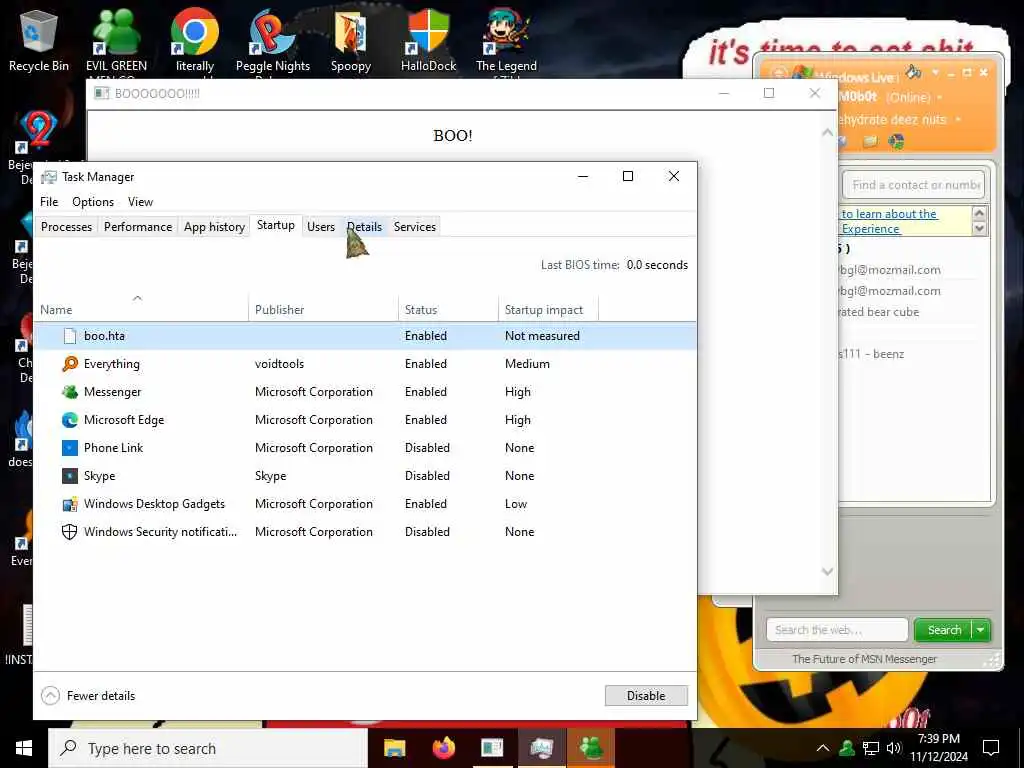Switch to the Processes tab

coord(66,227)
